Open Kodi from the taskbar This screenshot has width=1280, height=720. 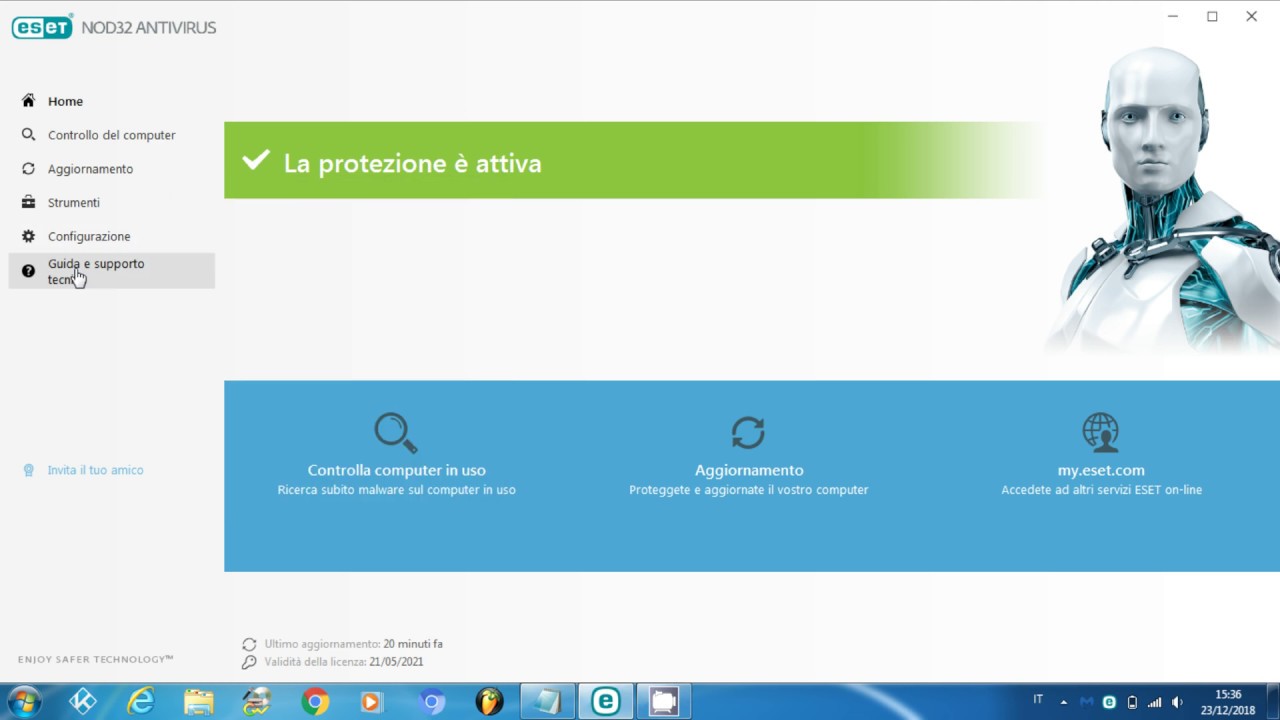pyautogui.click(x=83, y=702)
